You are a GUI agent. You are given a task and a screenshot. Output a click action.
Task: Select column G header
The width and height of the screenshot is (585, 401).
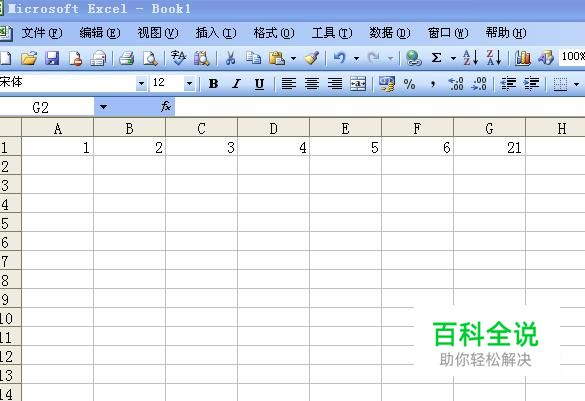point(489,128)
